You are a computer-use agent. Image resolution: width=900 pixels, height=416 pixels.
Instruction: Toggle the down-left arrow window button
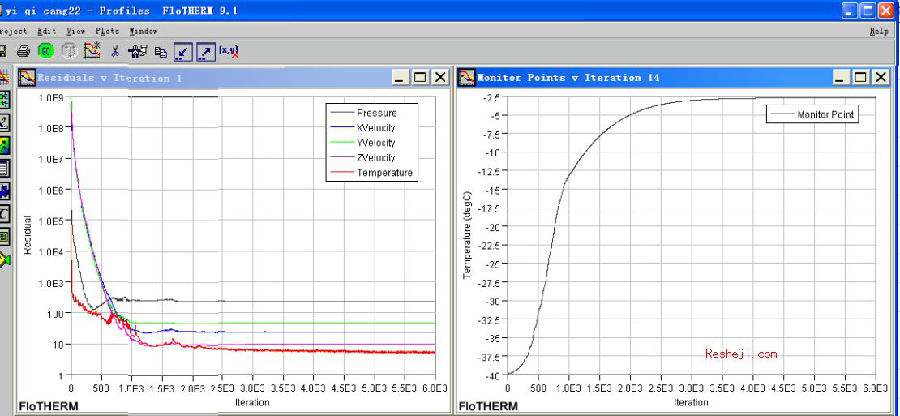[183, 52]
